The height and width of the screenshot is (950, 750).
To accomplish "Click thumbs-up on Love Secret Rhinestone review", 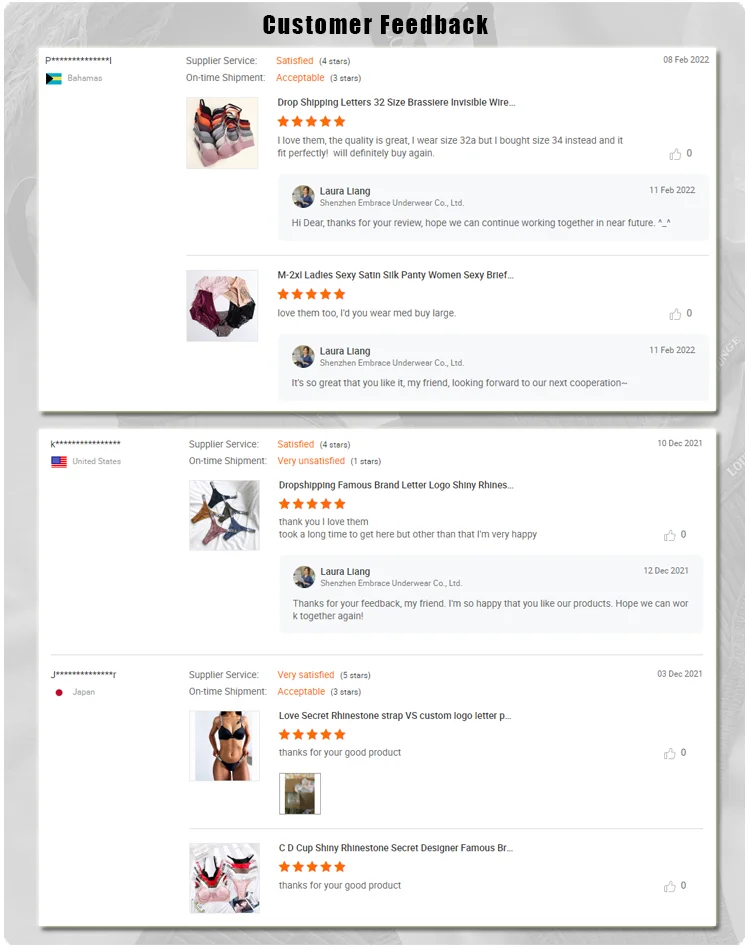I will [669, 753].
